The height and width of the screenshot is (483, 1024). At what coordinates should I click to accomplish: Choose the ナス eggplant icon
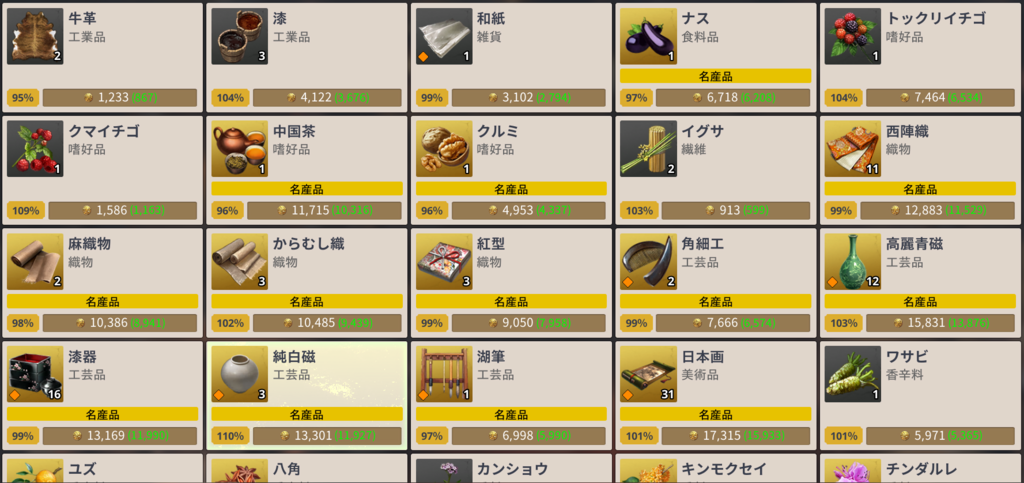point(648,37)
